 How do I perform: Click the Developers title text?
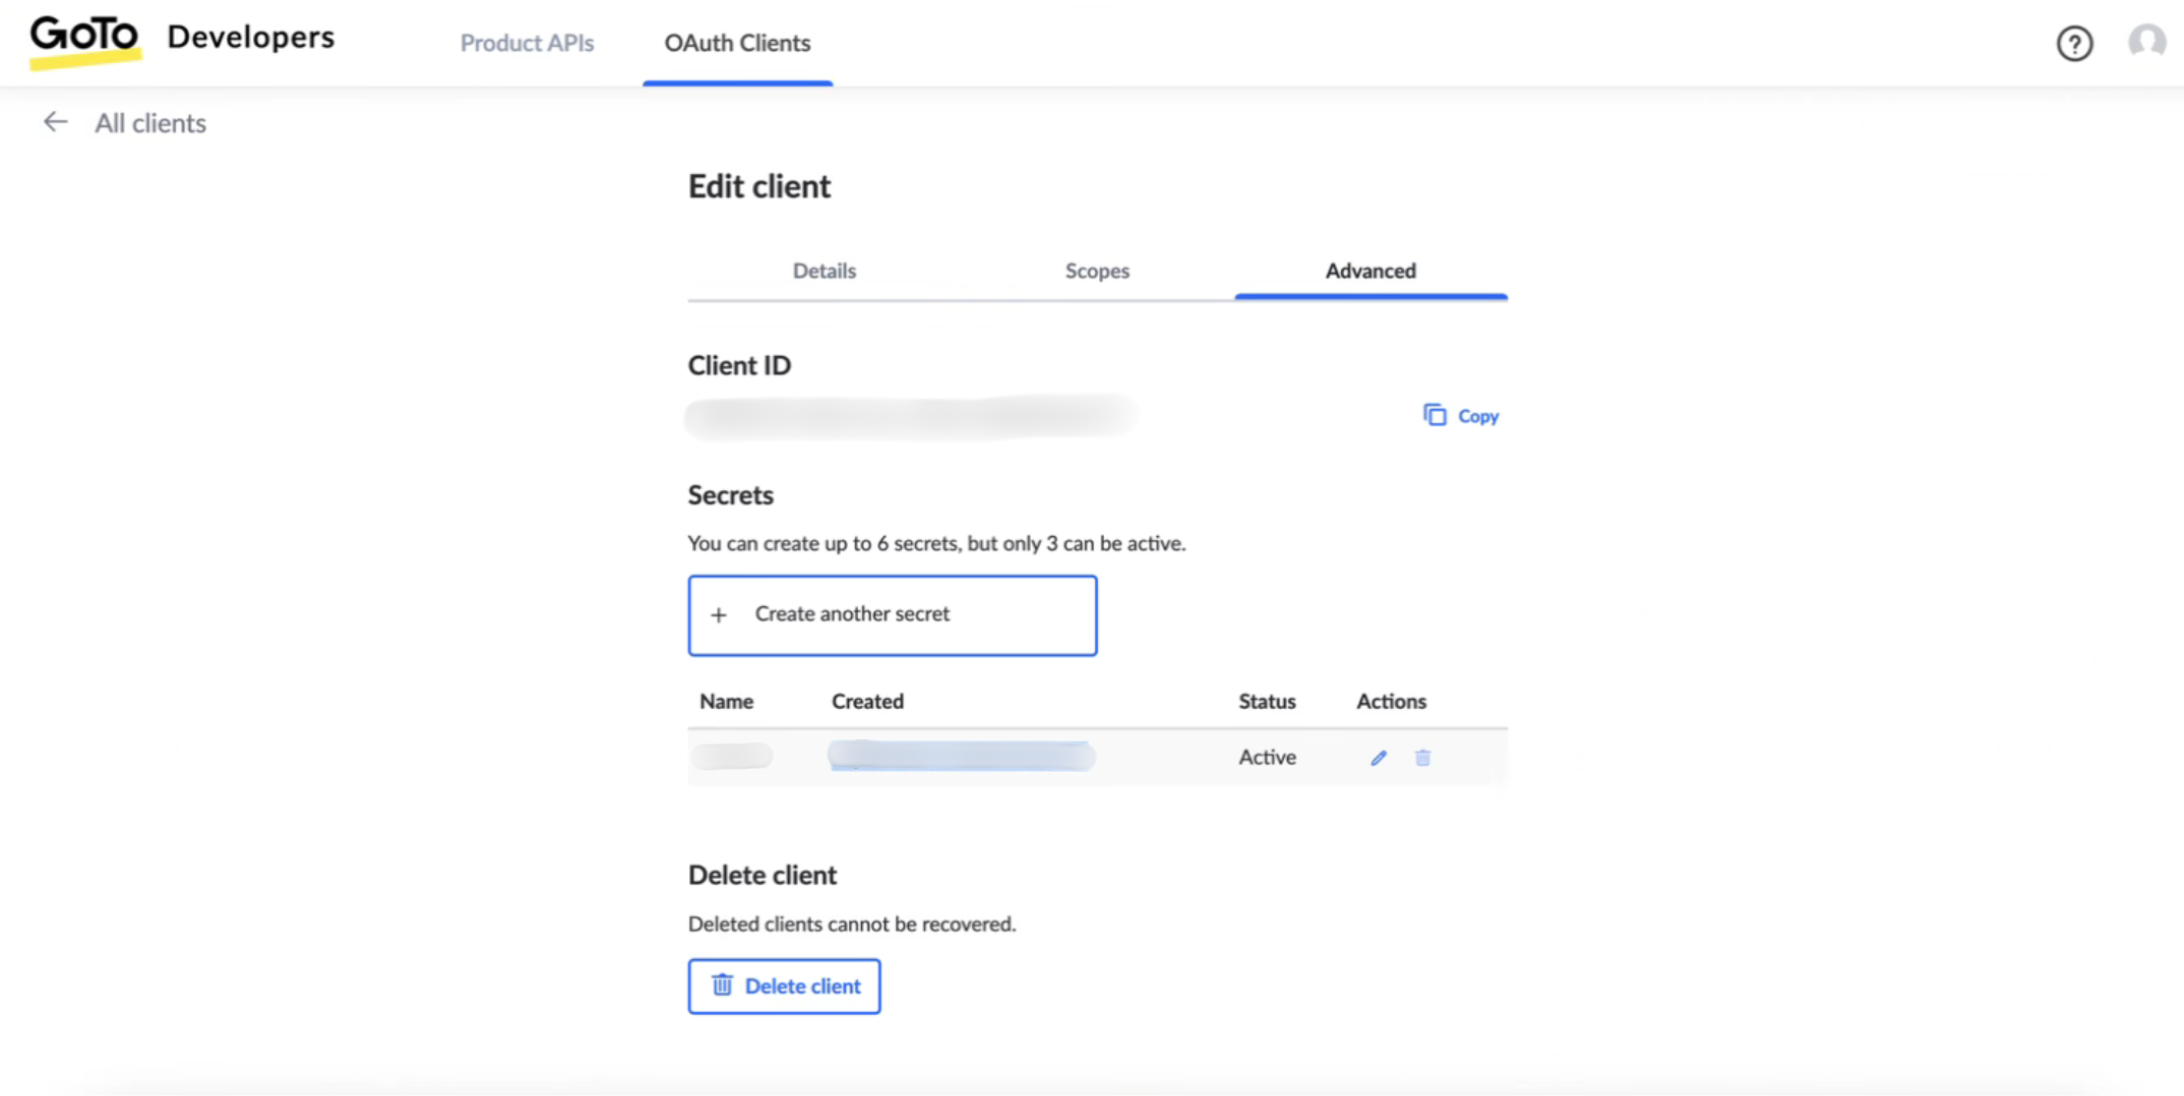click(250, 38)
